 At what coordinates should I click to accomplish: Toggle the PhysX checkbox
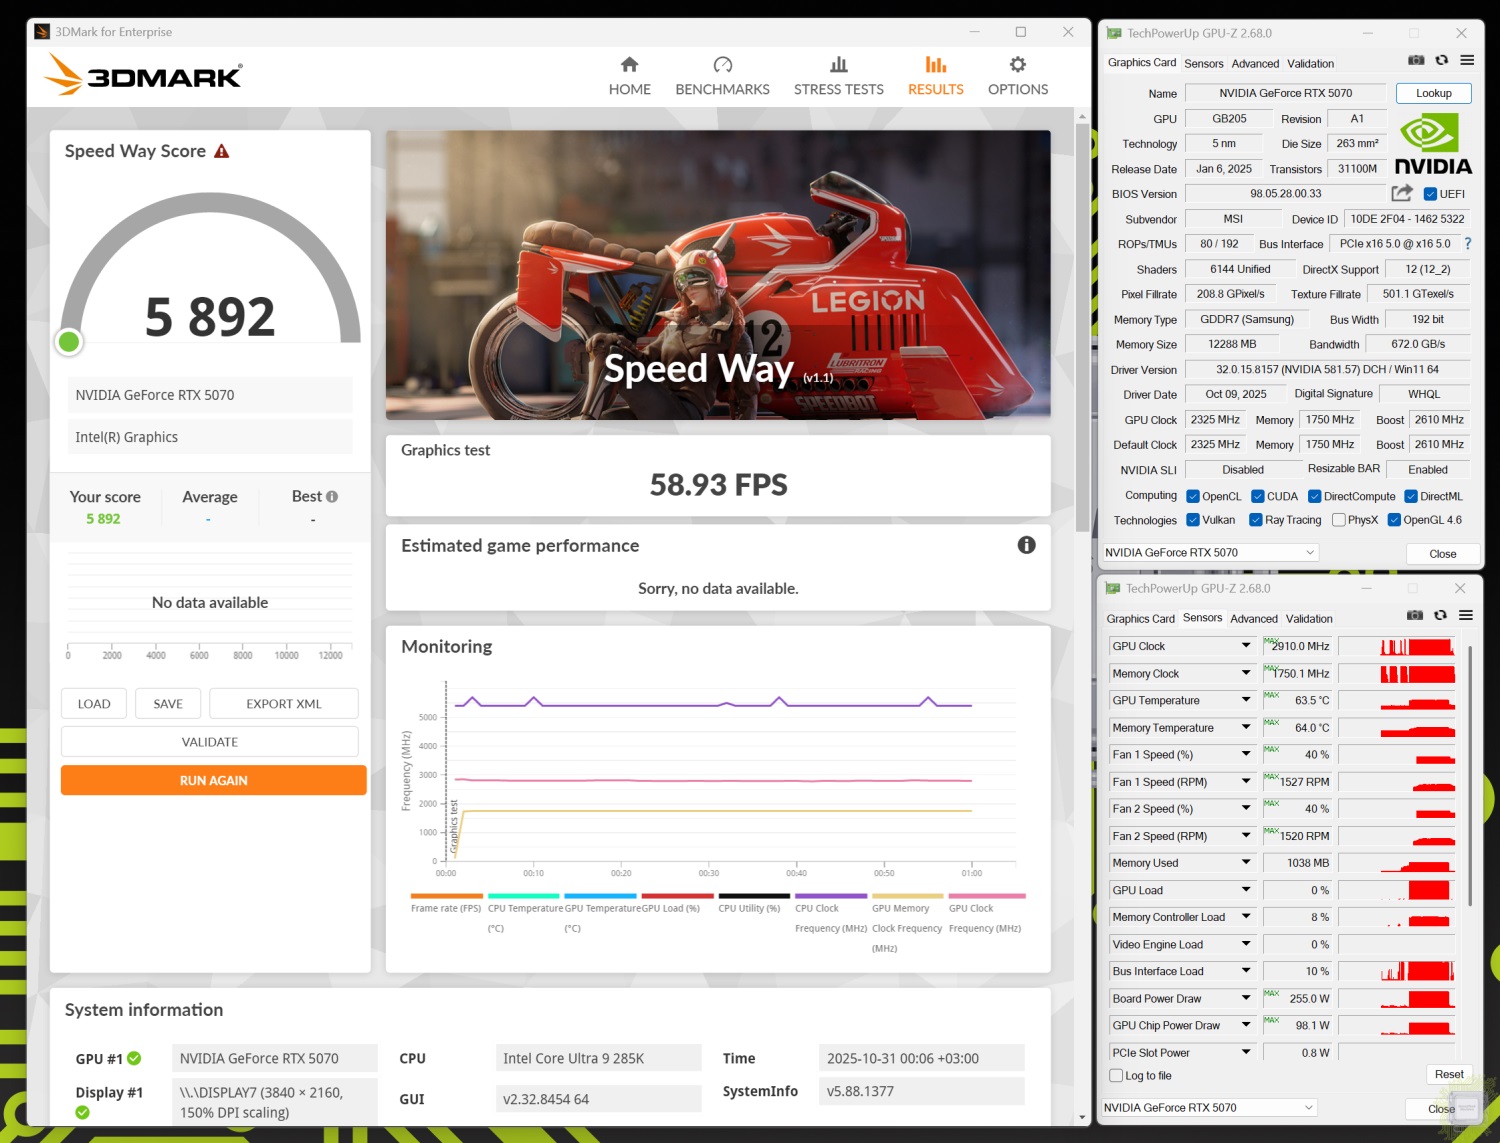1339,520
